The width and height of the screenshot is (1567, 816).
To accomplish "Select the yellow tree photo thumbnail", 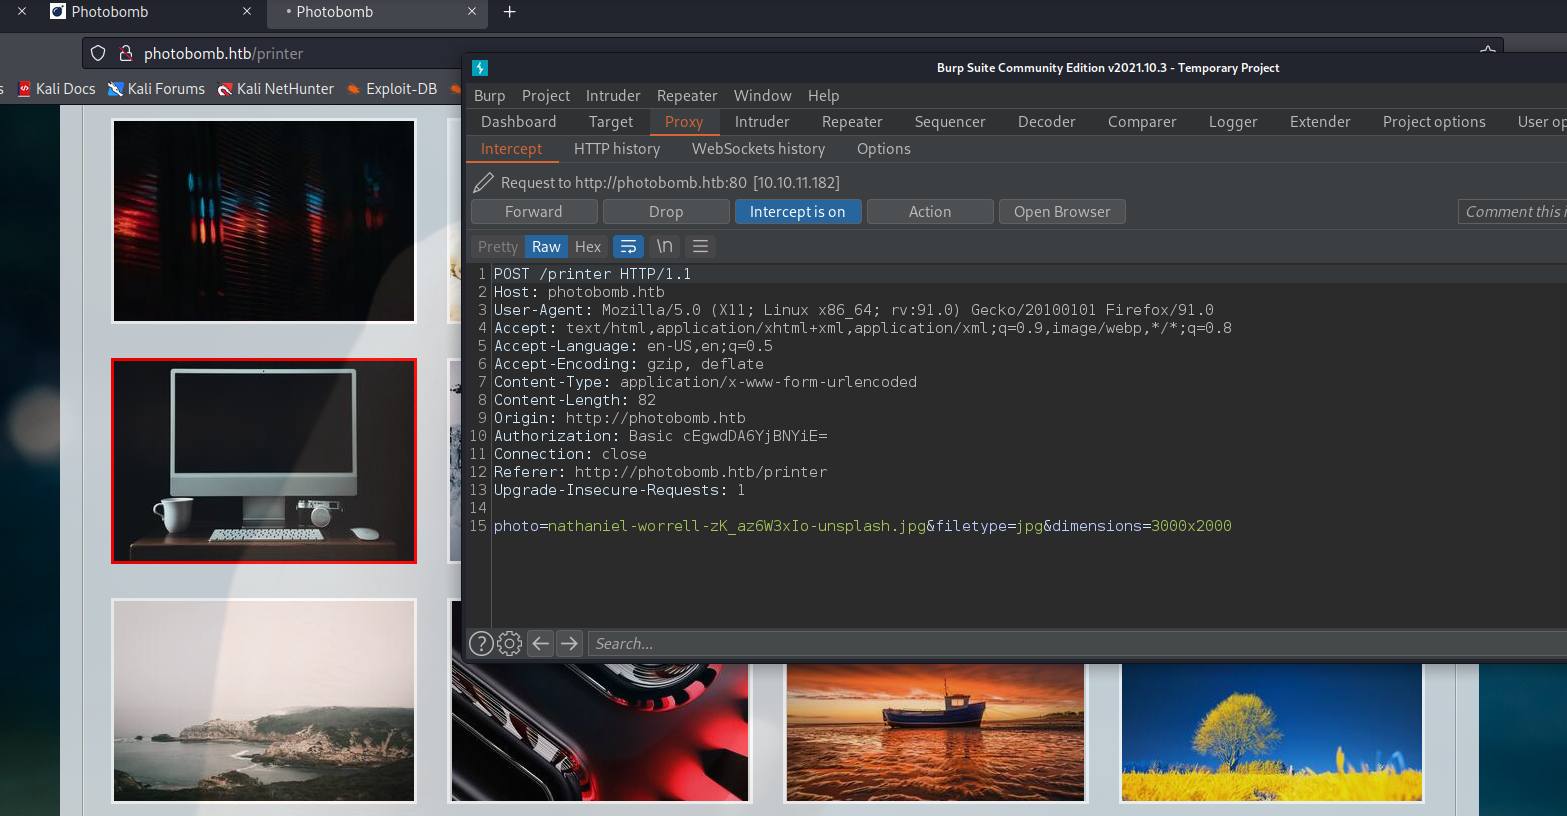I will 1272,732.
